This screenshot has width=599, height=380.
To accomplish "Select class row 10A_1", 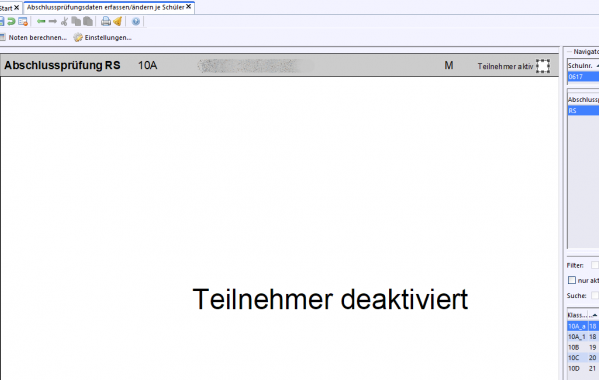I will pyautogui.click(x=583, y=337).
